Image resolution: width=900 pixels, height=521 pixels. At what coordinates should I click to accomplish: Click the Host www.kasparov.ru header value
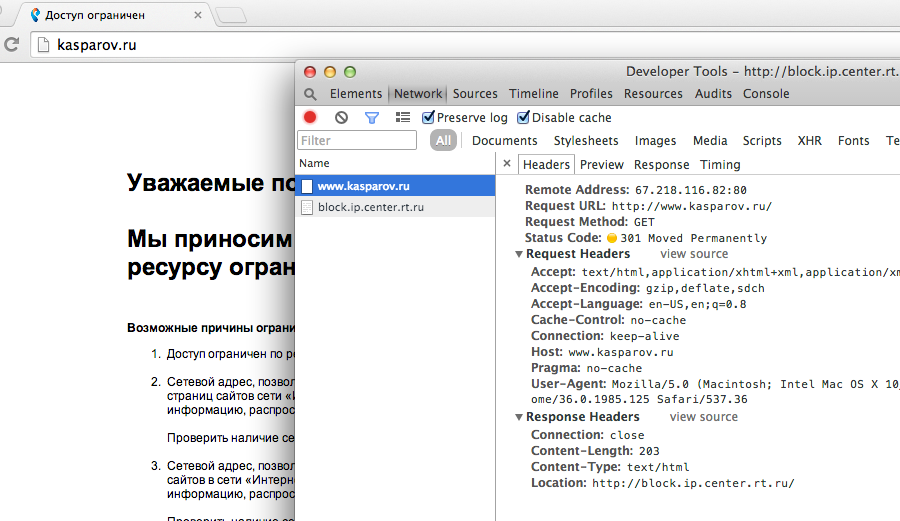[621, 352]
